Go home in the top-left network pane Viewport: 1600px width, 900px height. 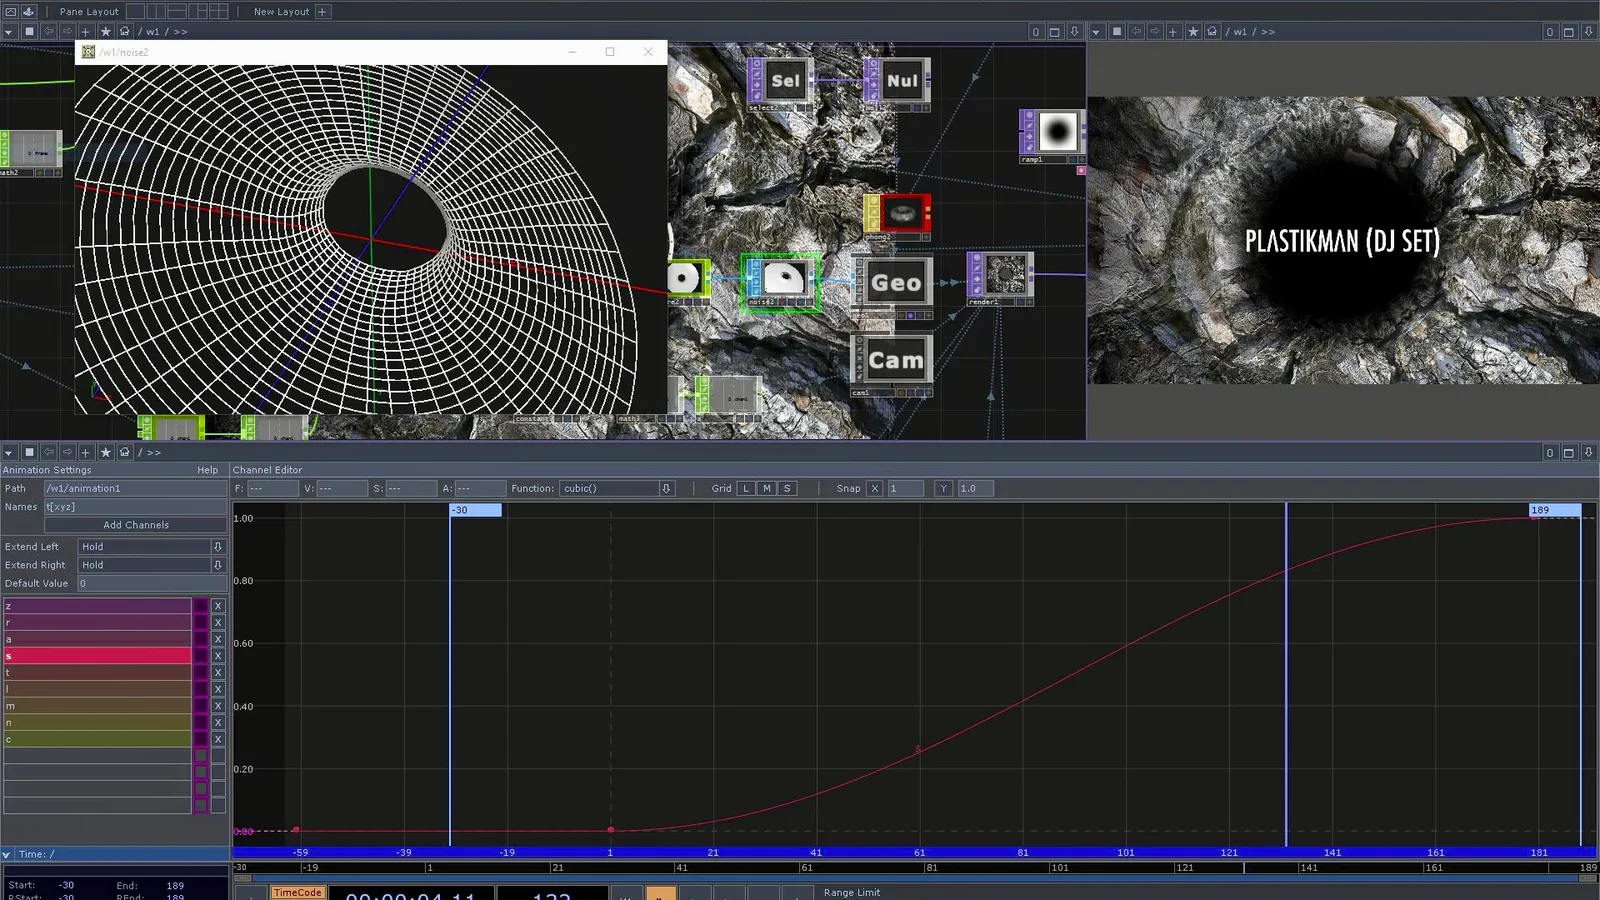pos(124,32)
